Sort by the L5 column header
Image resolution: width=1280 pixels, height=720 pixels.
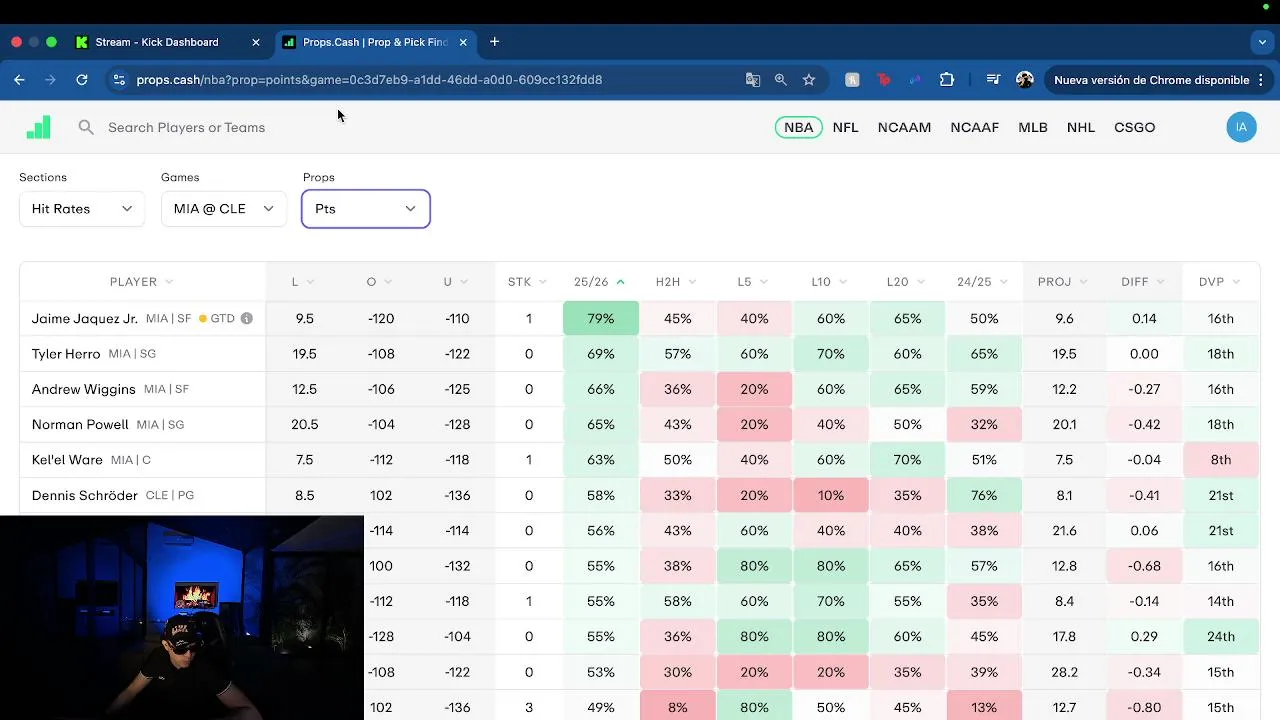point(753,282)
